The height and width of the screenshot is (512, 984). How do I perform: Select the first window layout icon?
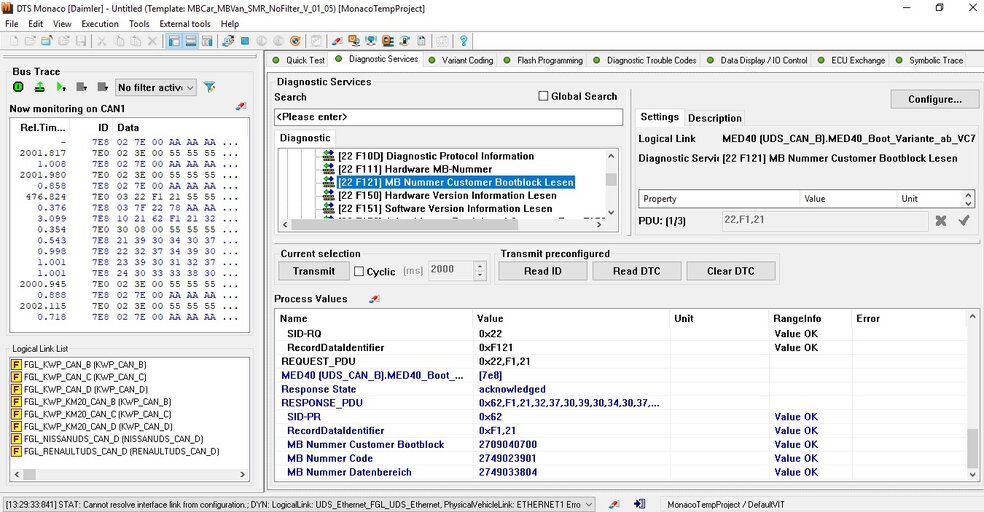click(174, 41)
